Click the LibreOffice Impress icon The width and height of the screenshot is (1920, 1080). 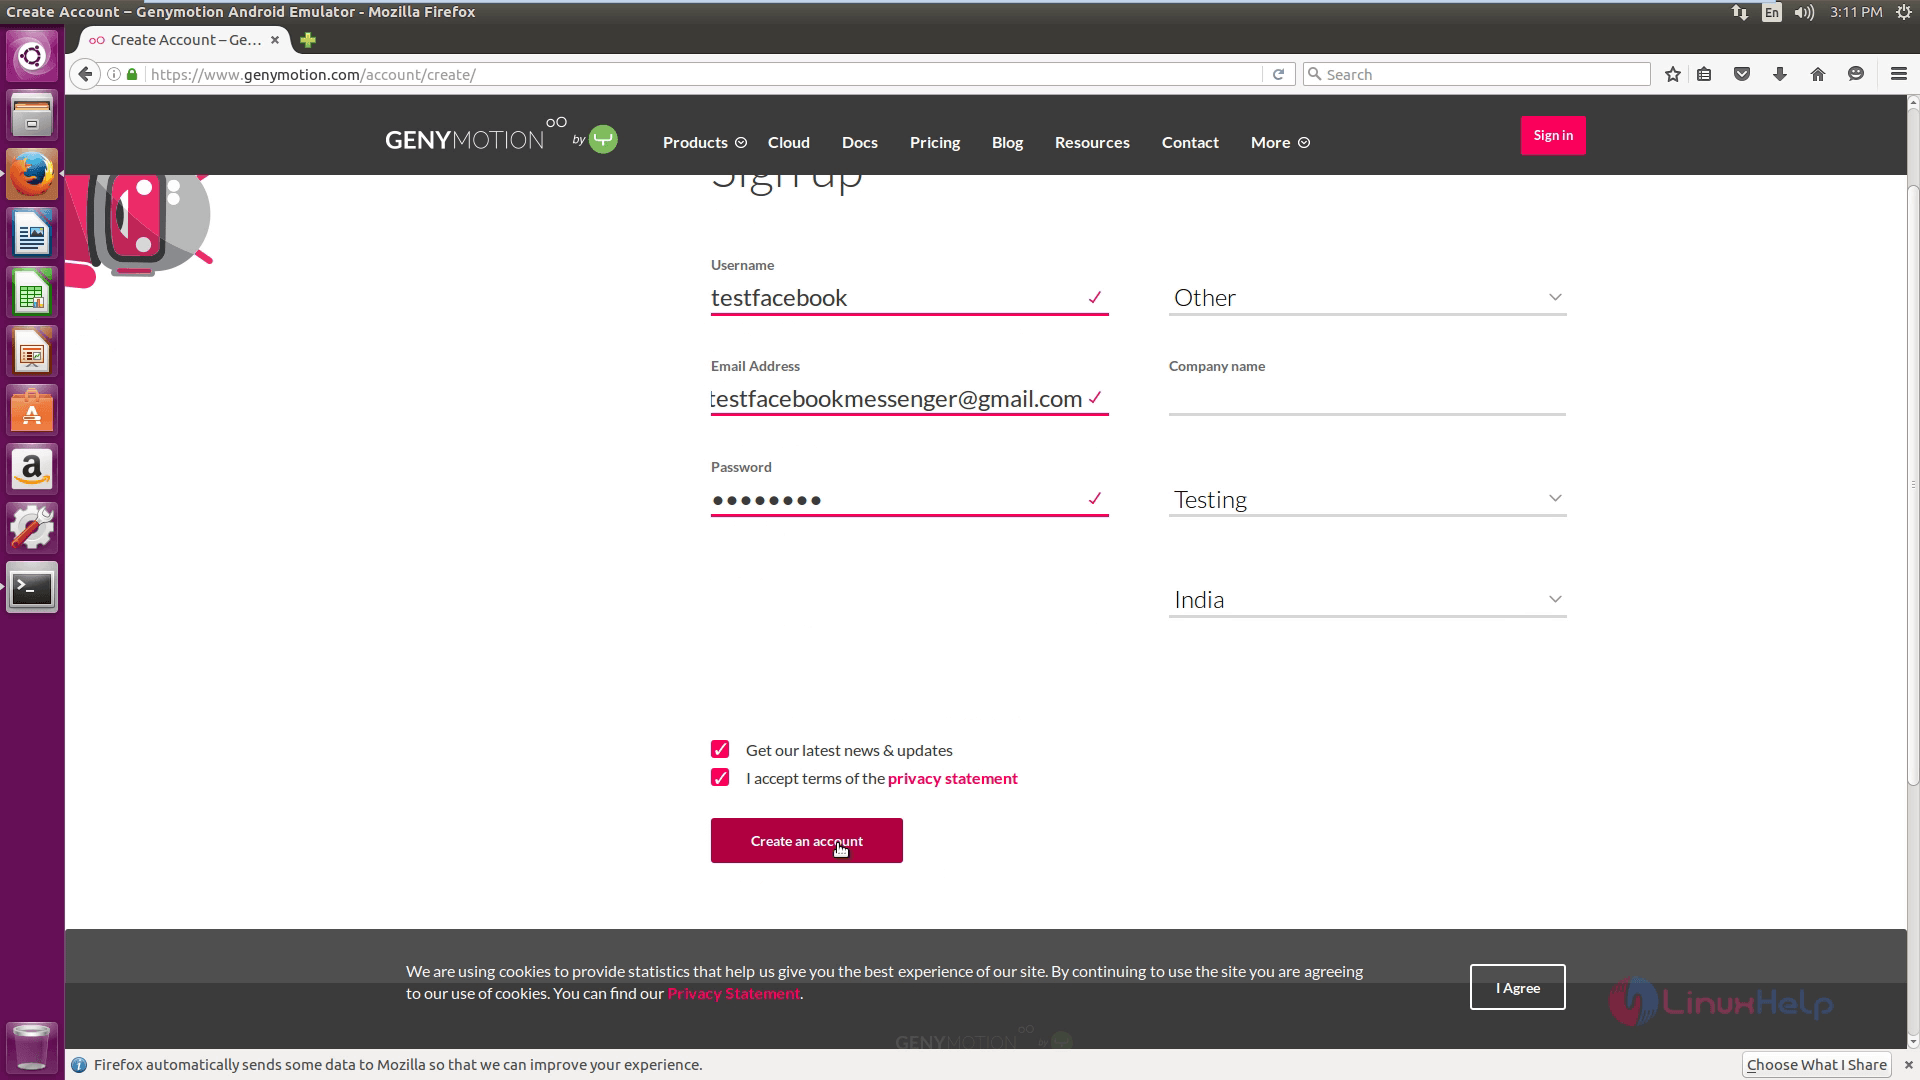[32, 353]
